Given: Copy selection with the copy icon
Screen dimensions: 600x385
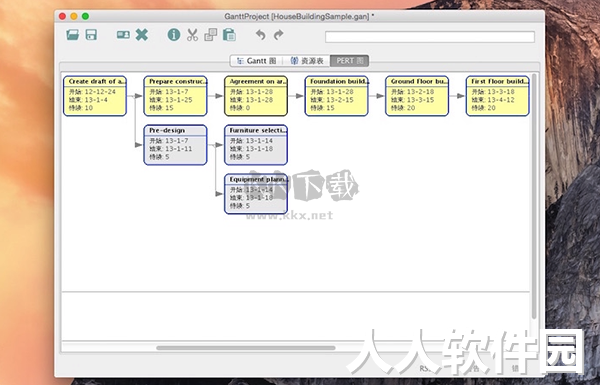Looking at the screenshot, I should pos(210,35).
